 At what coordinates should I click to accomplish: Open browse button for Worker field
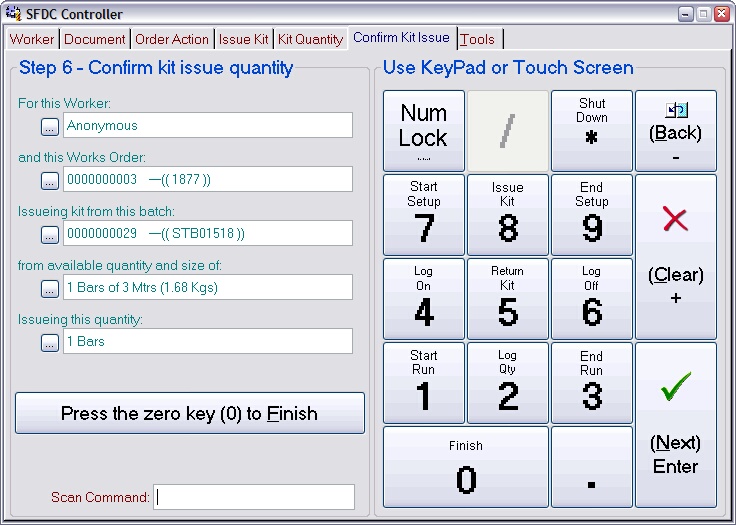[50, 126]
